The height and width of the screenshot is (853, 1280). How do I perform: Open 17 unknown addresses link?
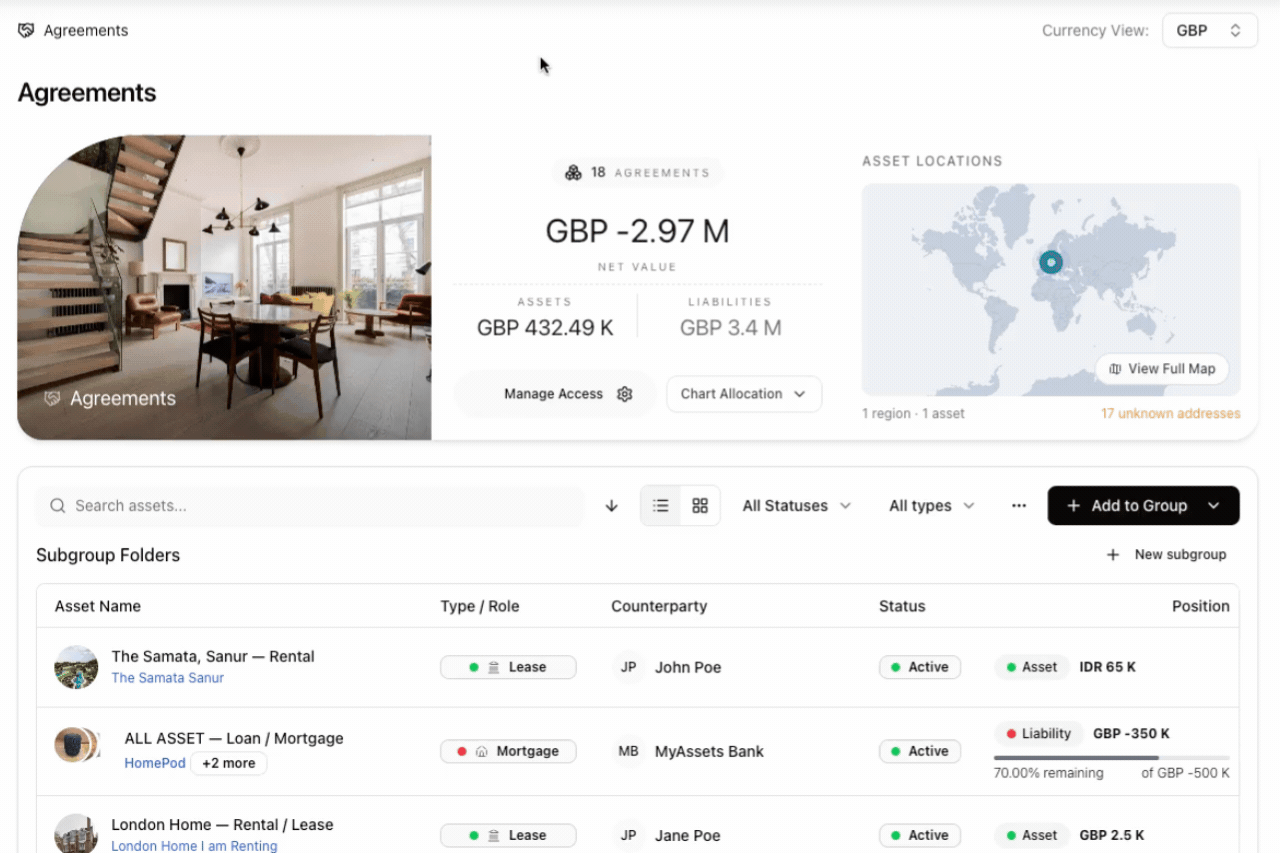click(x=1170, y=413)
